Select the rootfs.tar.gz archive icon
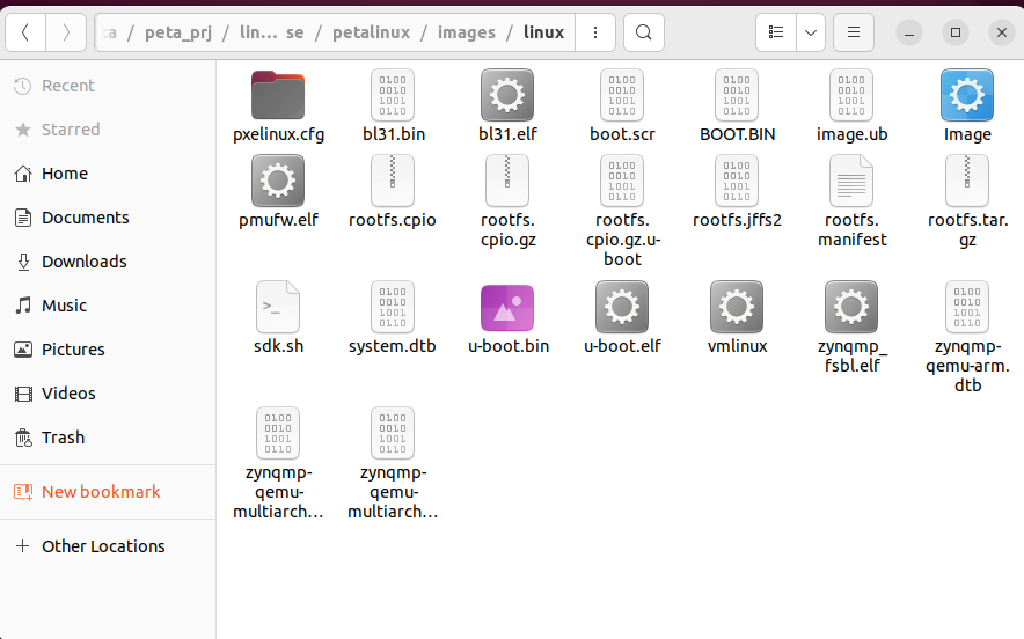 pyautogui.click(x=966, y=182)
